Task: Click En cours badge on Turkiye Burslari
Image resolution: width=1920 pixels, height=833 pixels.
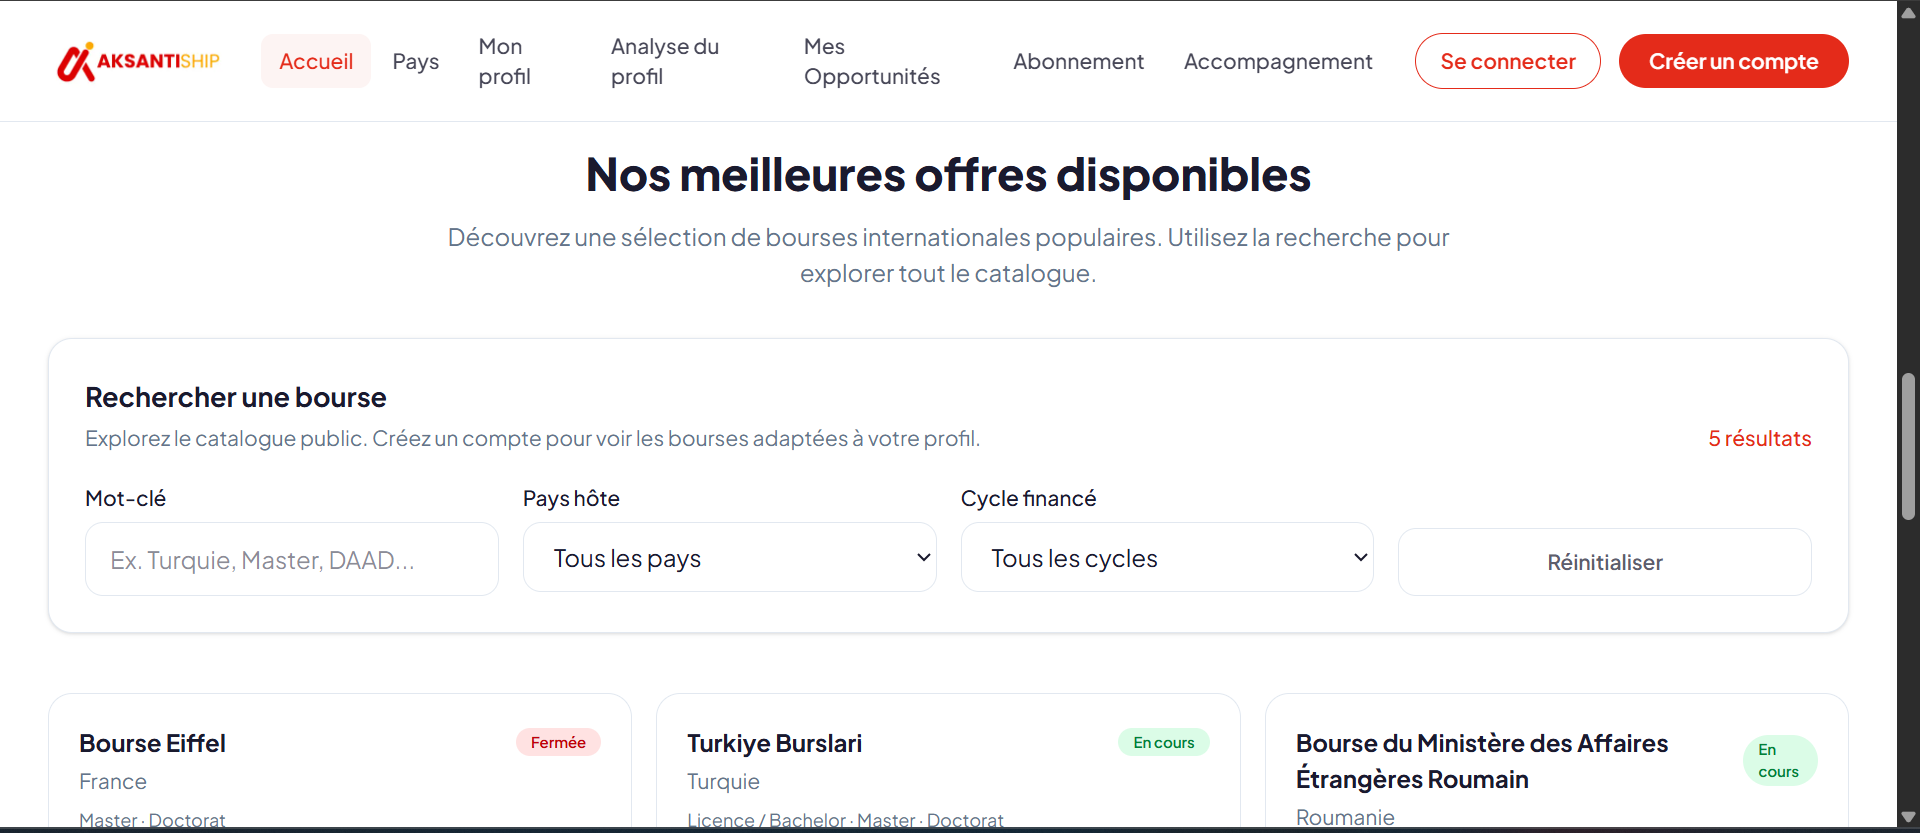Action: [1164, 742]
